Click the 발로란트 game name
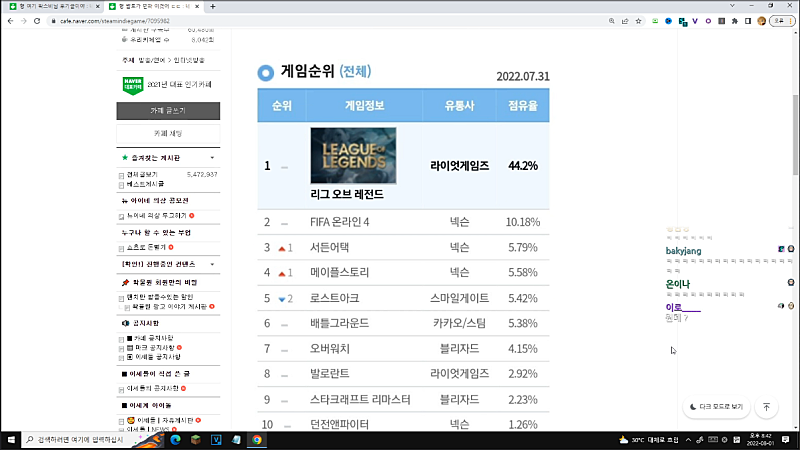 click(x=330, y=373)
